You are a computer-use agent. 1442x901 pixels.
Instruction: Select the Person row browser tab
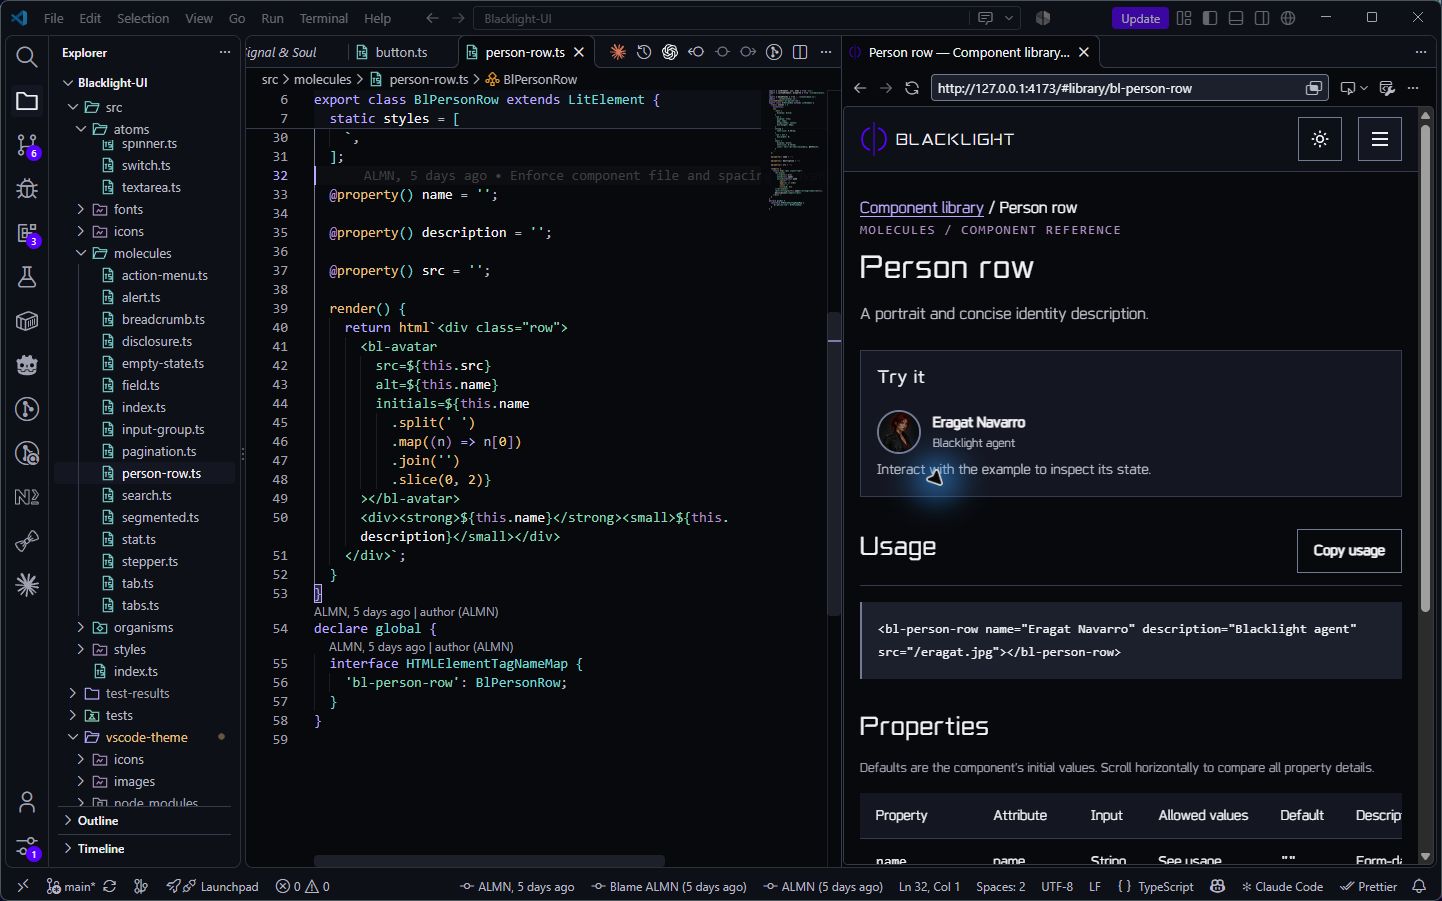click(x=968, y=52)
